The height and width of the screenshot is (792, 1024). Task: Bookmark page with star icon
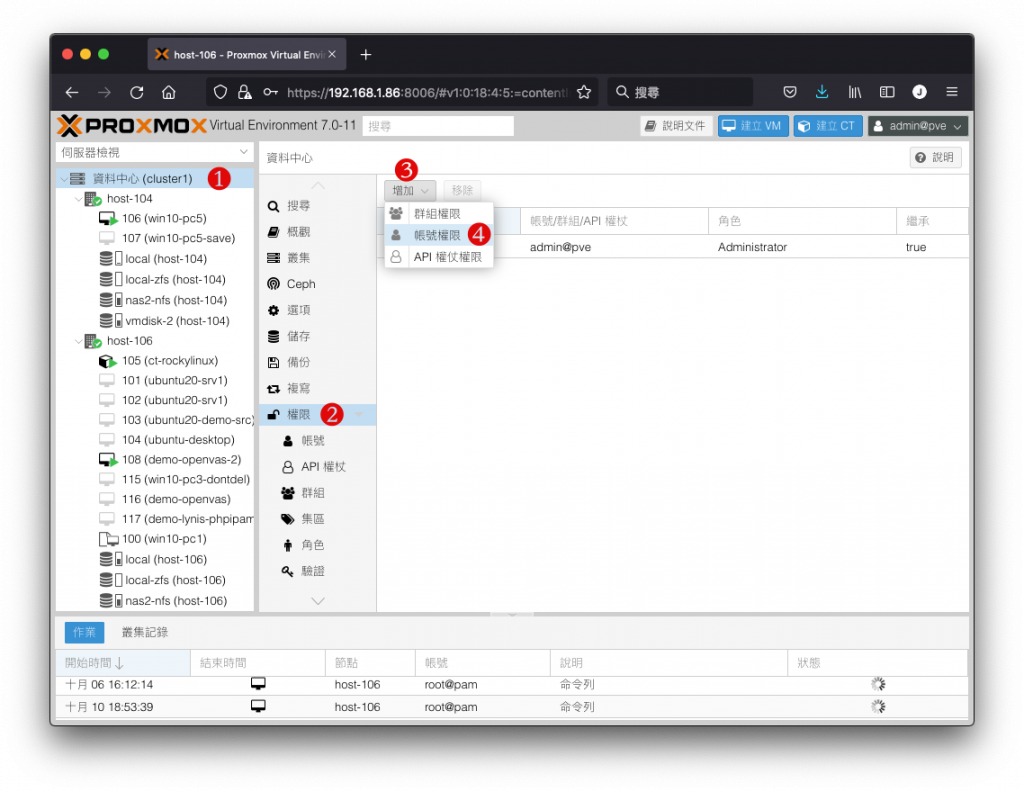point(584,92)
